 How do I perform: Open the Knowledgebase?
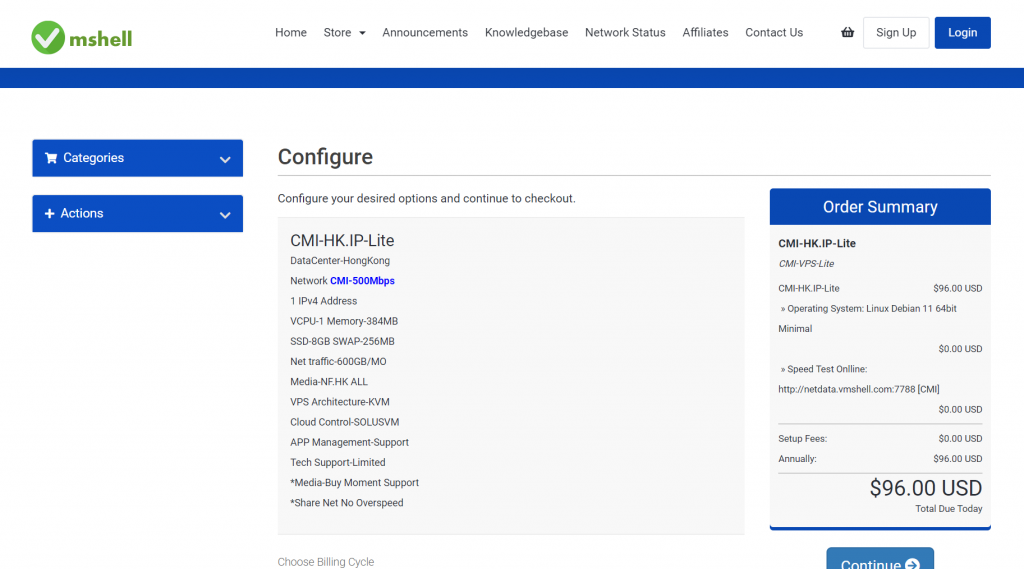coord(526,33)
